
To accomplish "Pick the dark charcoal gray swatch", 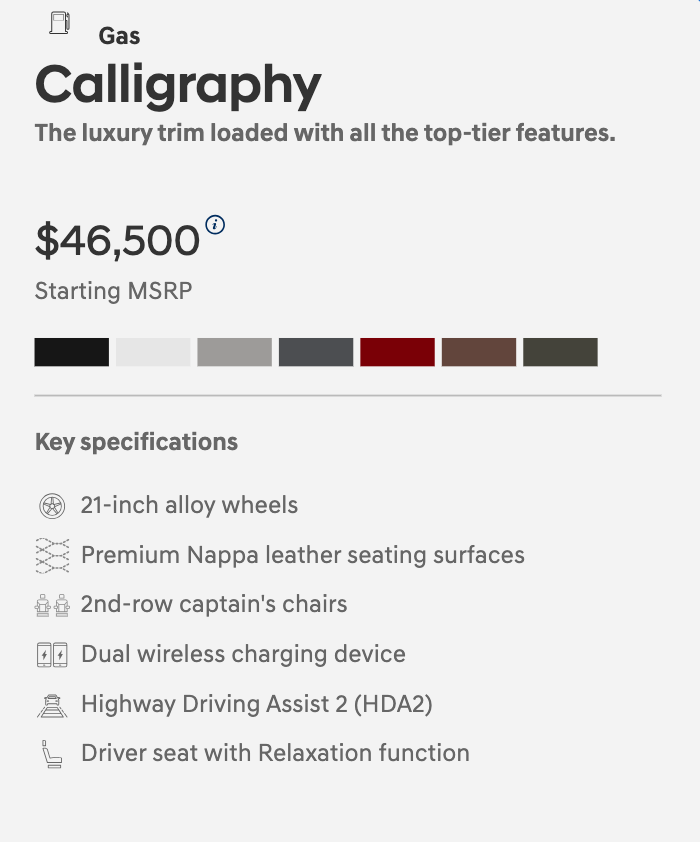I will coord(316,352).
